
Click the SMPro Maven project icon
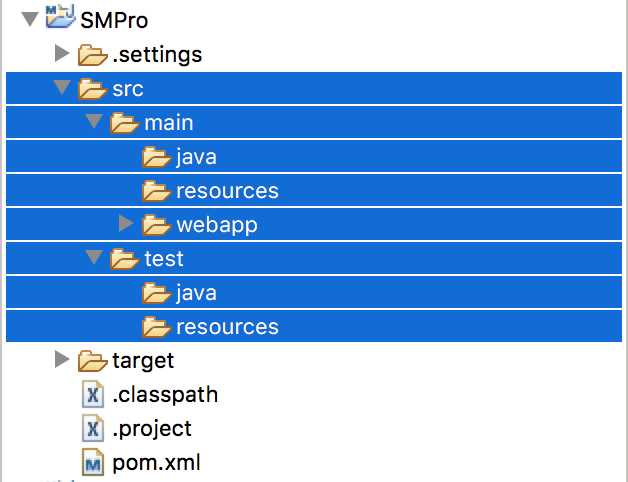(x=61, y=18)
